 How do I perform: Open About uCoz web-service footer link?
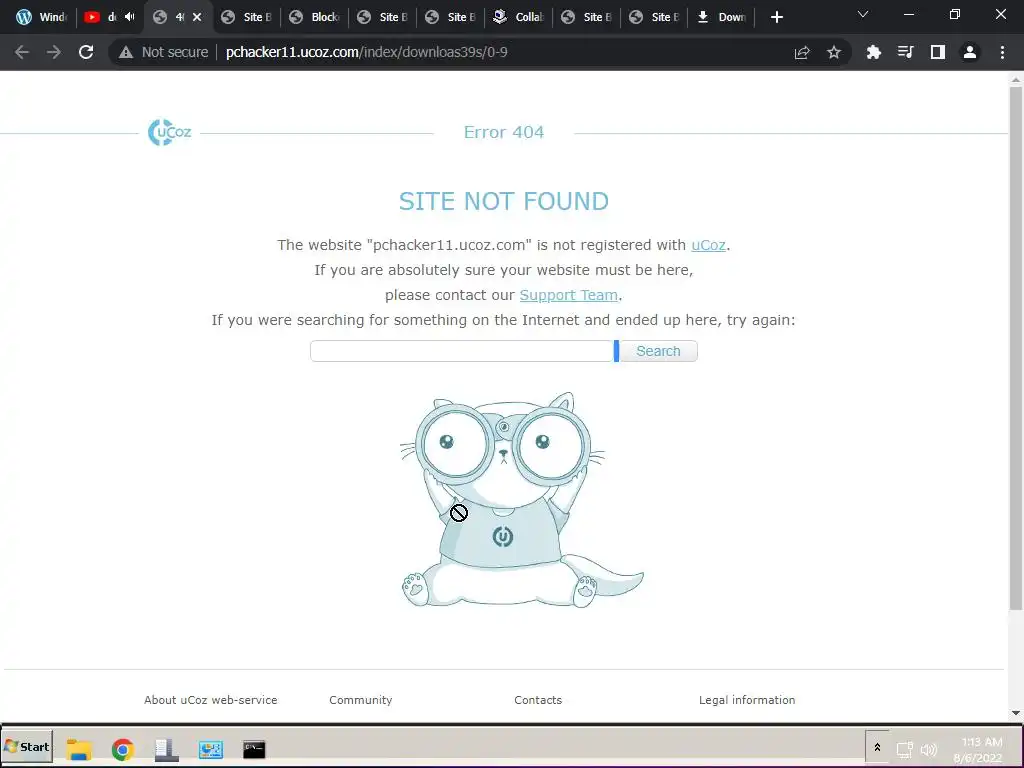pos(210,700)
